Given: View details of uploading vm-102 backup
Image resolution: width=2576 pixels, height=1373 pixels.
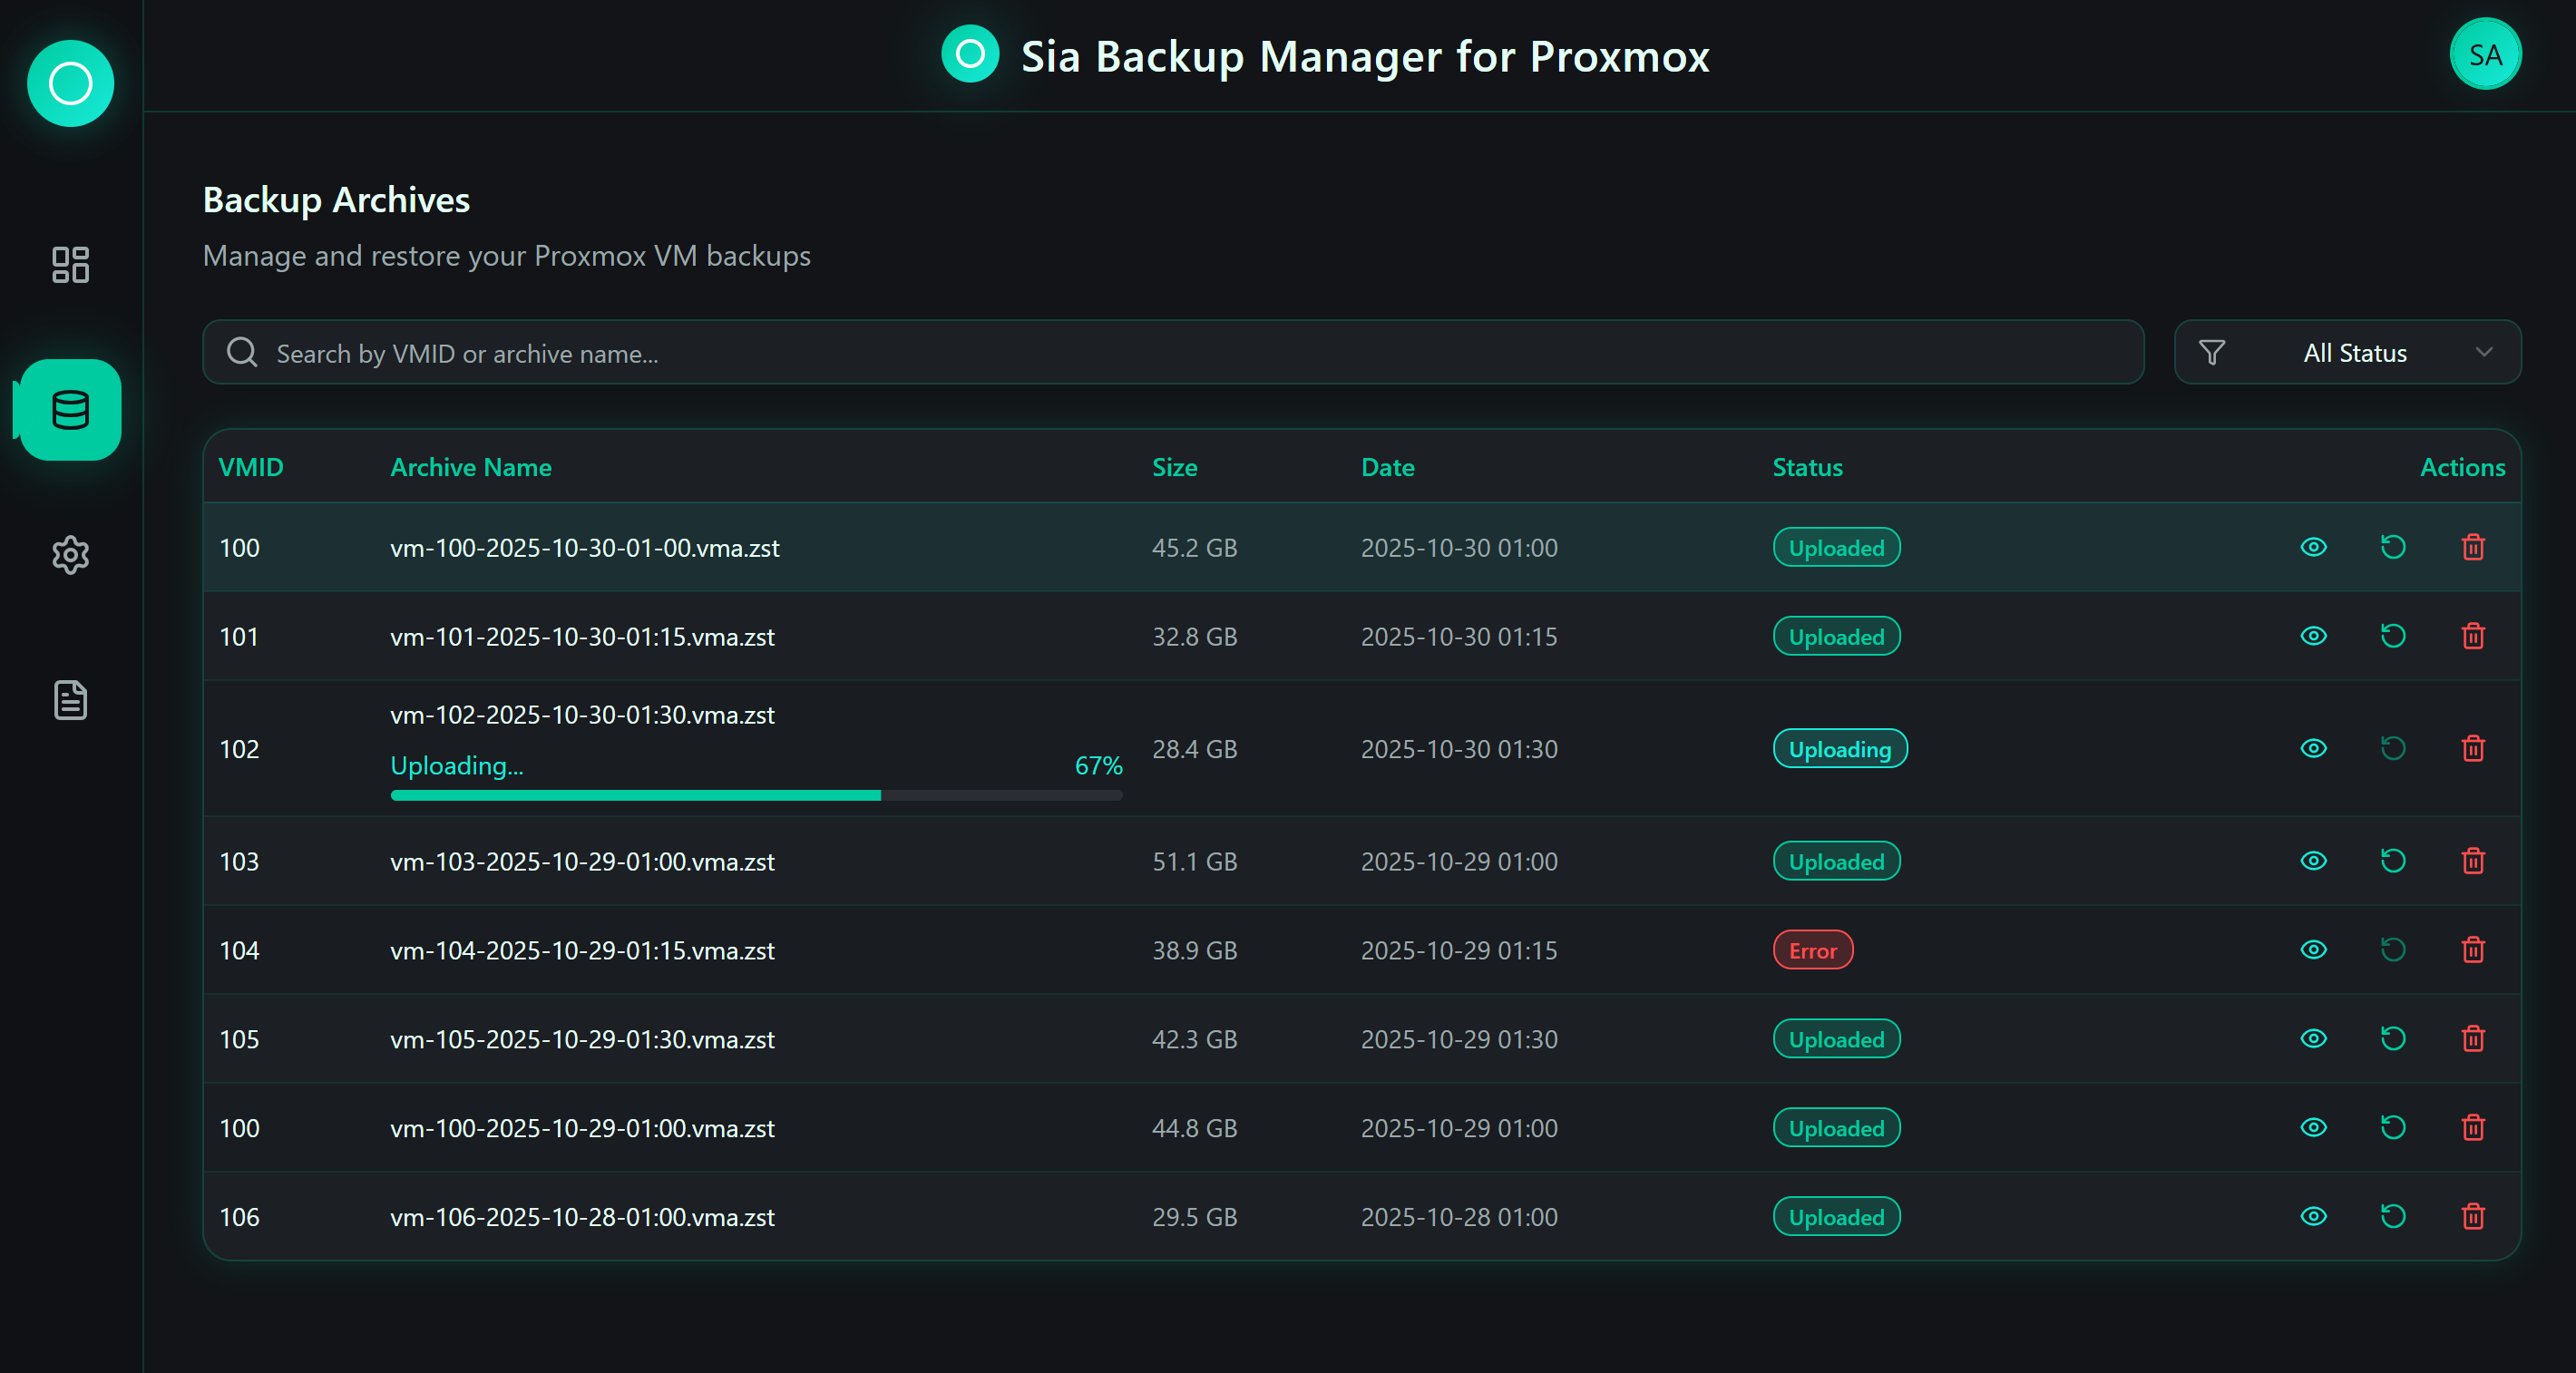Looking at the screenshot, I should [x=2313, y=749].
